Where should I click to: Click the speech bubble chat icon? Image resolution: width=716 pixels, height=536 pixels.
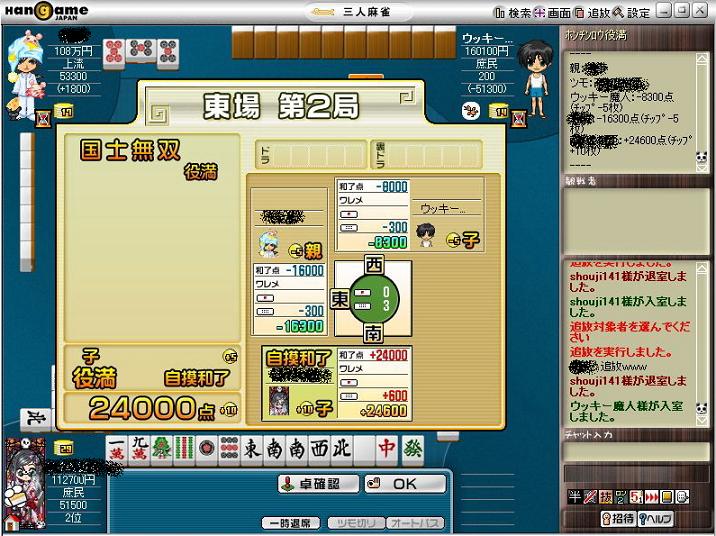tap(681, 497)
